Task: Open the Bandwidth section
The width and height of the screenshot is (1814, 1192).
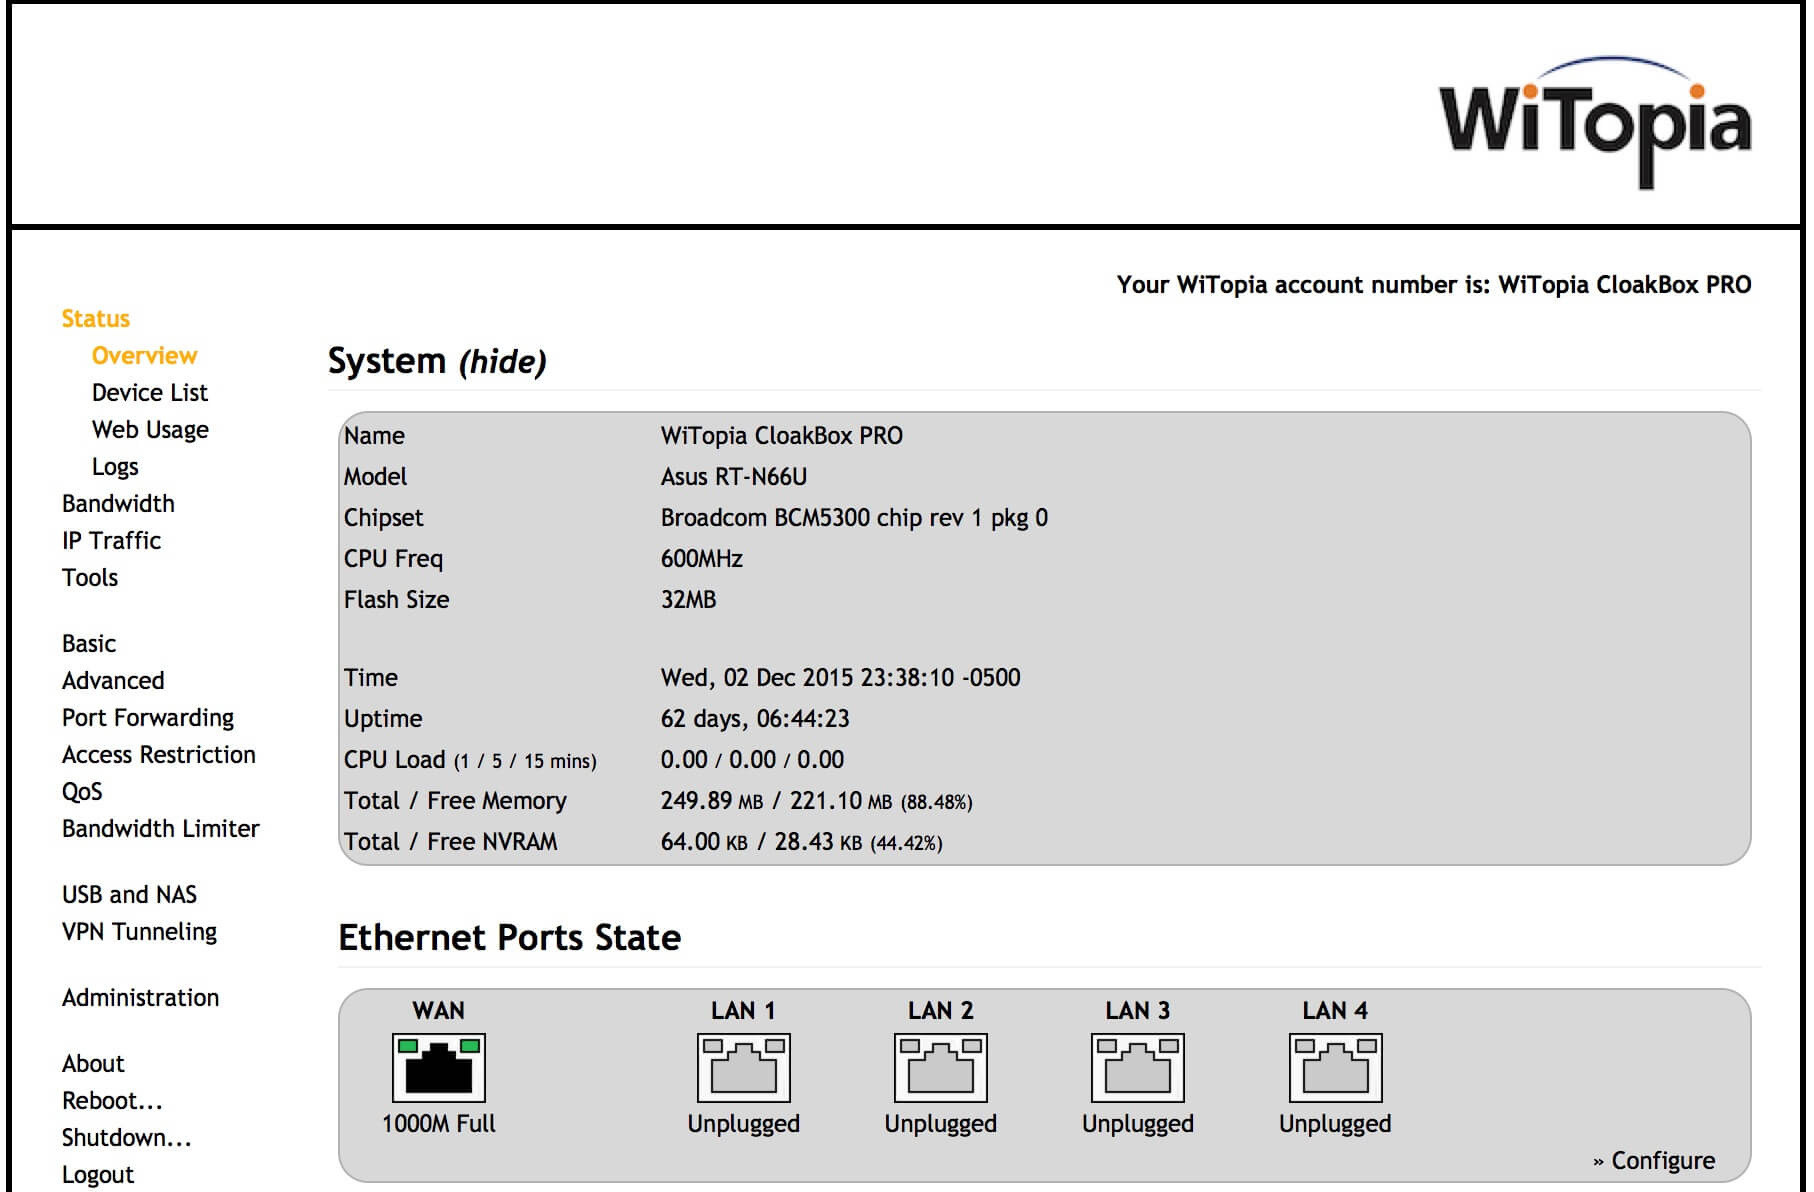Action: click(118, 504)
